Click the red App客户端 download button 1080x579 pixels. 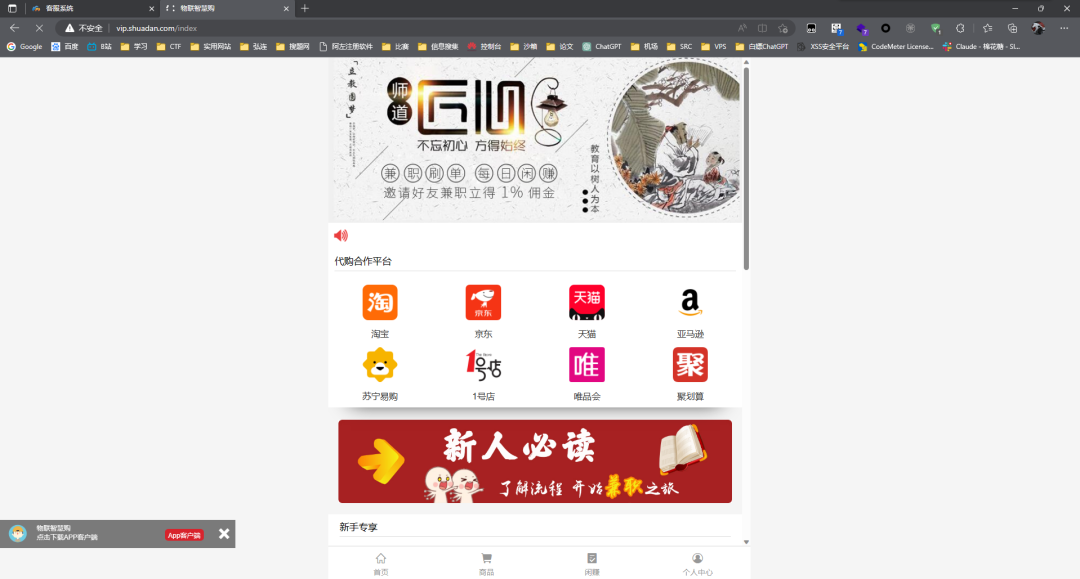(184, 535)
